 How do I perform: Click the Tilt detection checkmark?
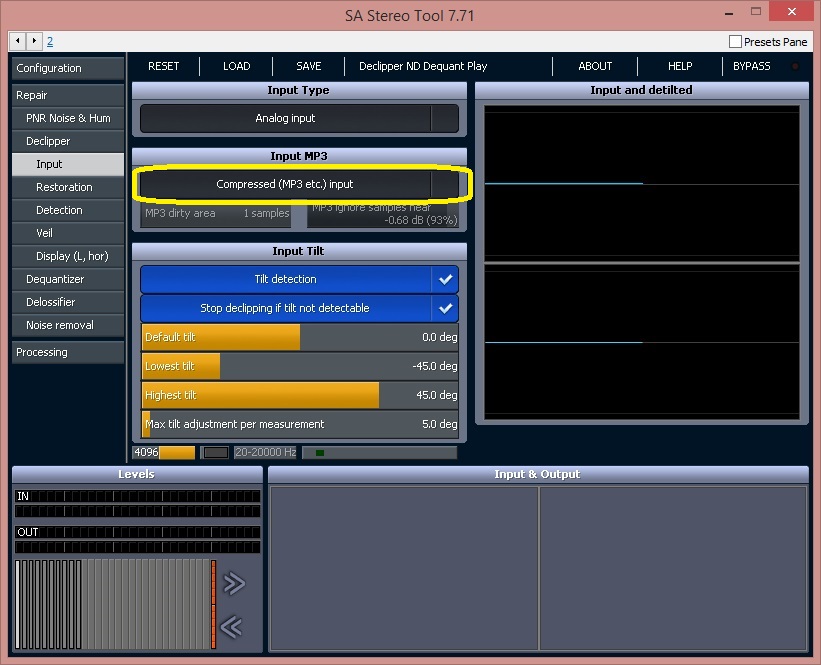[445, 279]
